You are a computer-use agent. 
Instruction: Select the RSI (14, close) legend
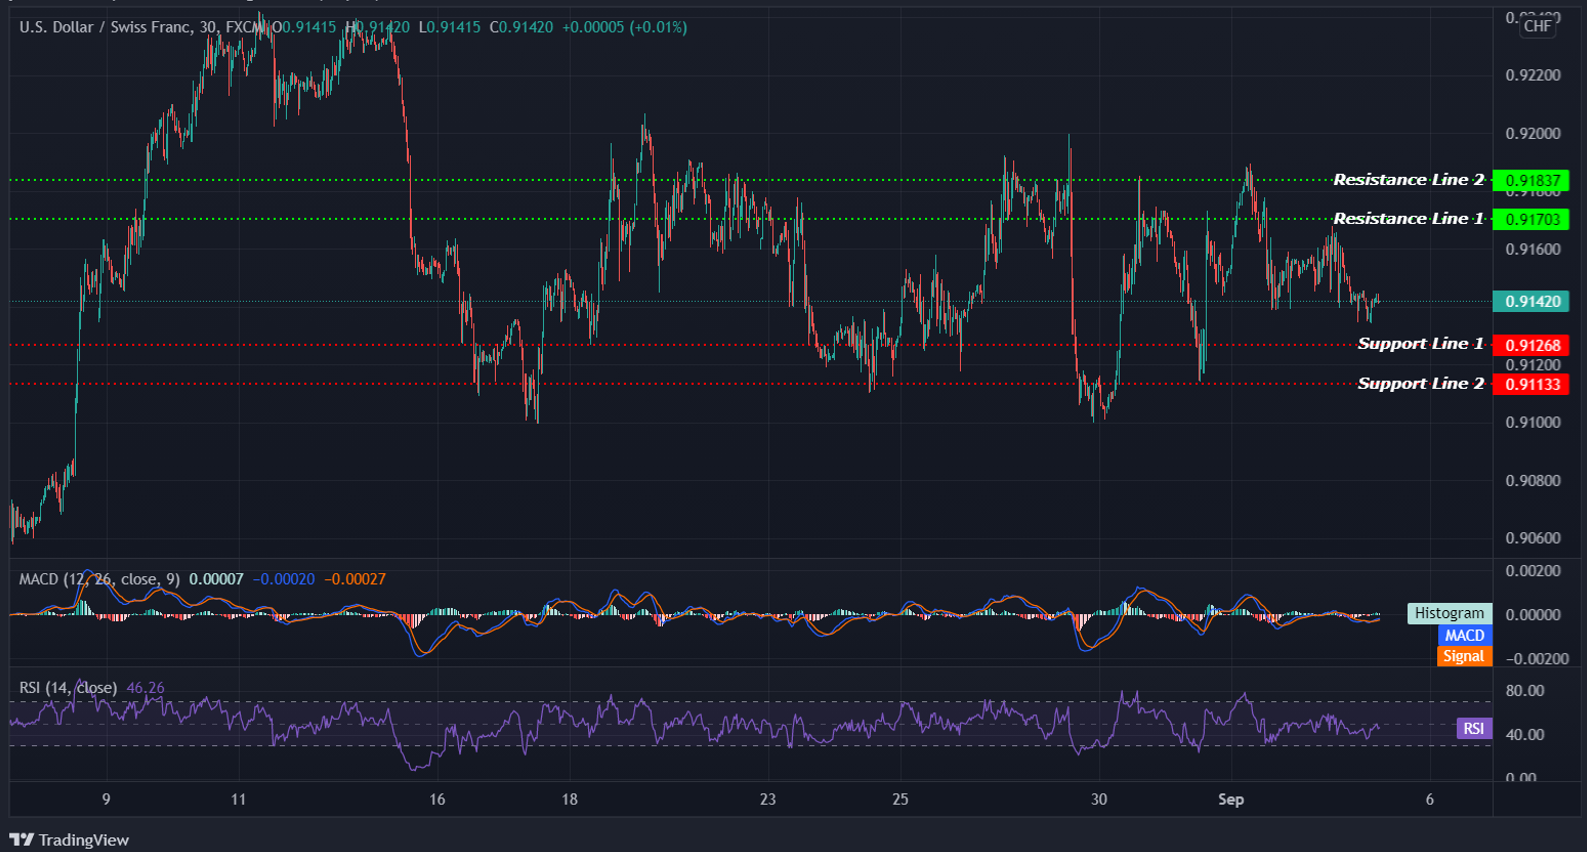point(68,688)
